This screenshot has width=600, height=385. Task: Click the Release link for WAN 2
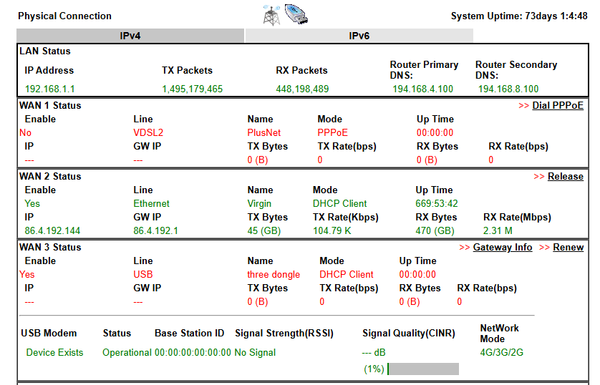[565, 176]
